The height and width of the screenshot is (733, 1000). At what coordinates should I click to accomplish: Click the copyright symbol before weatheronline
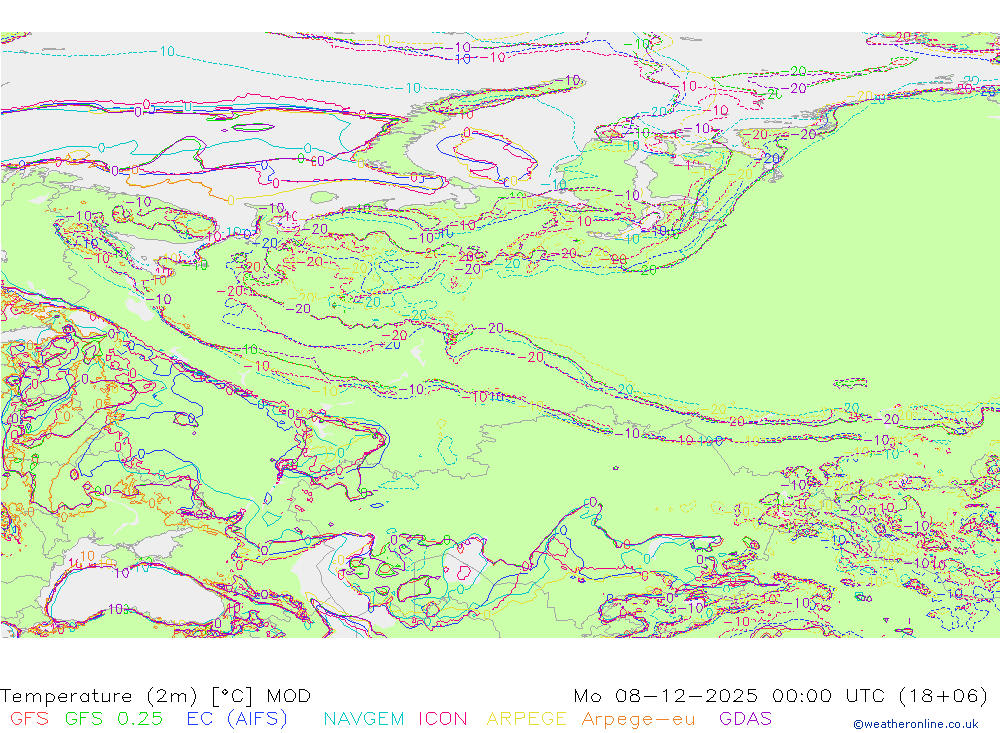pyautogui.click(x=858, y=724)
